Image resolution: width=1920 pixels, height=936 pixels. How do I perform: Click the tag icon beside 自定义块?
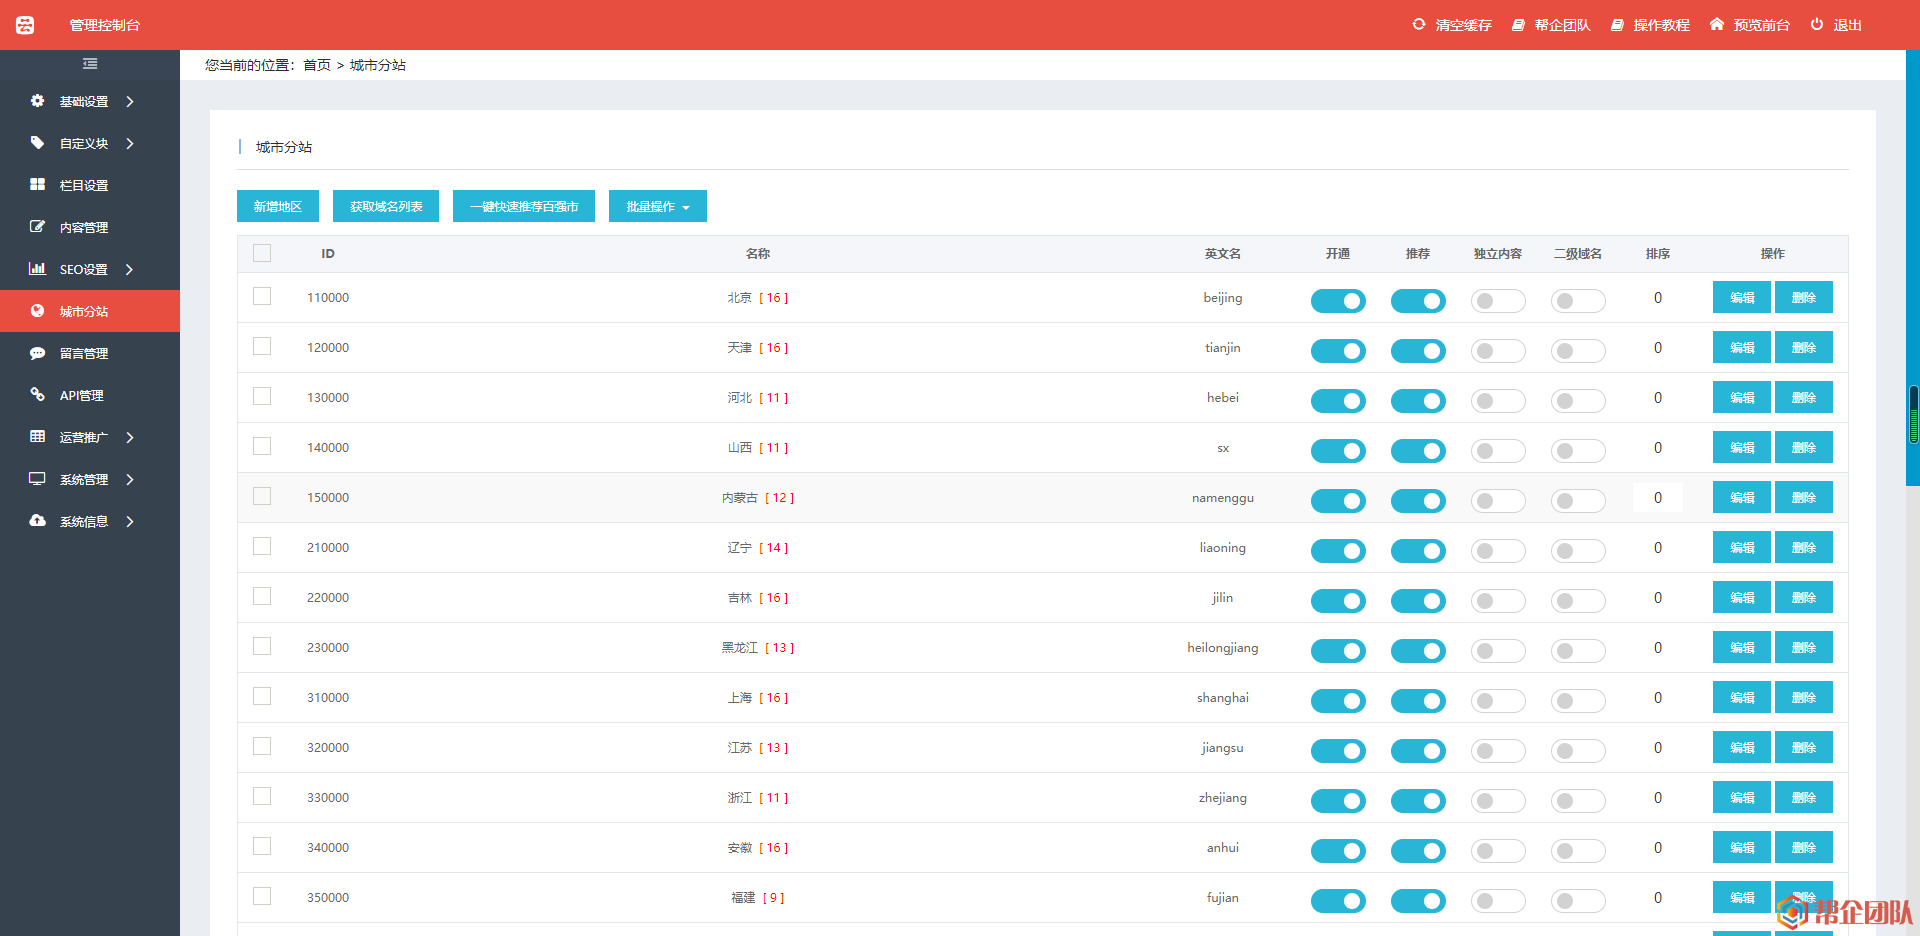(x=37, y=143)
